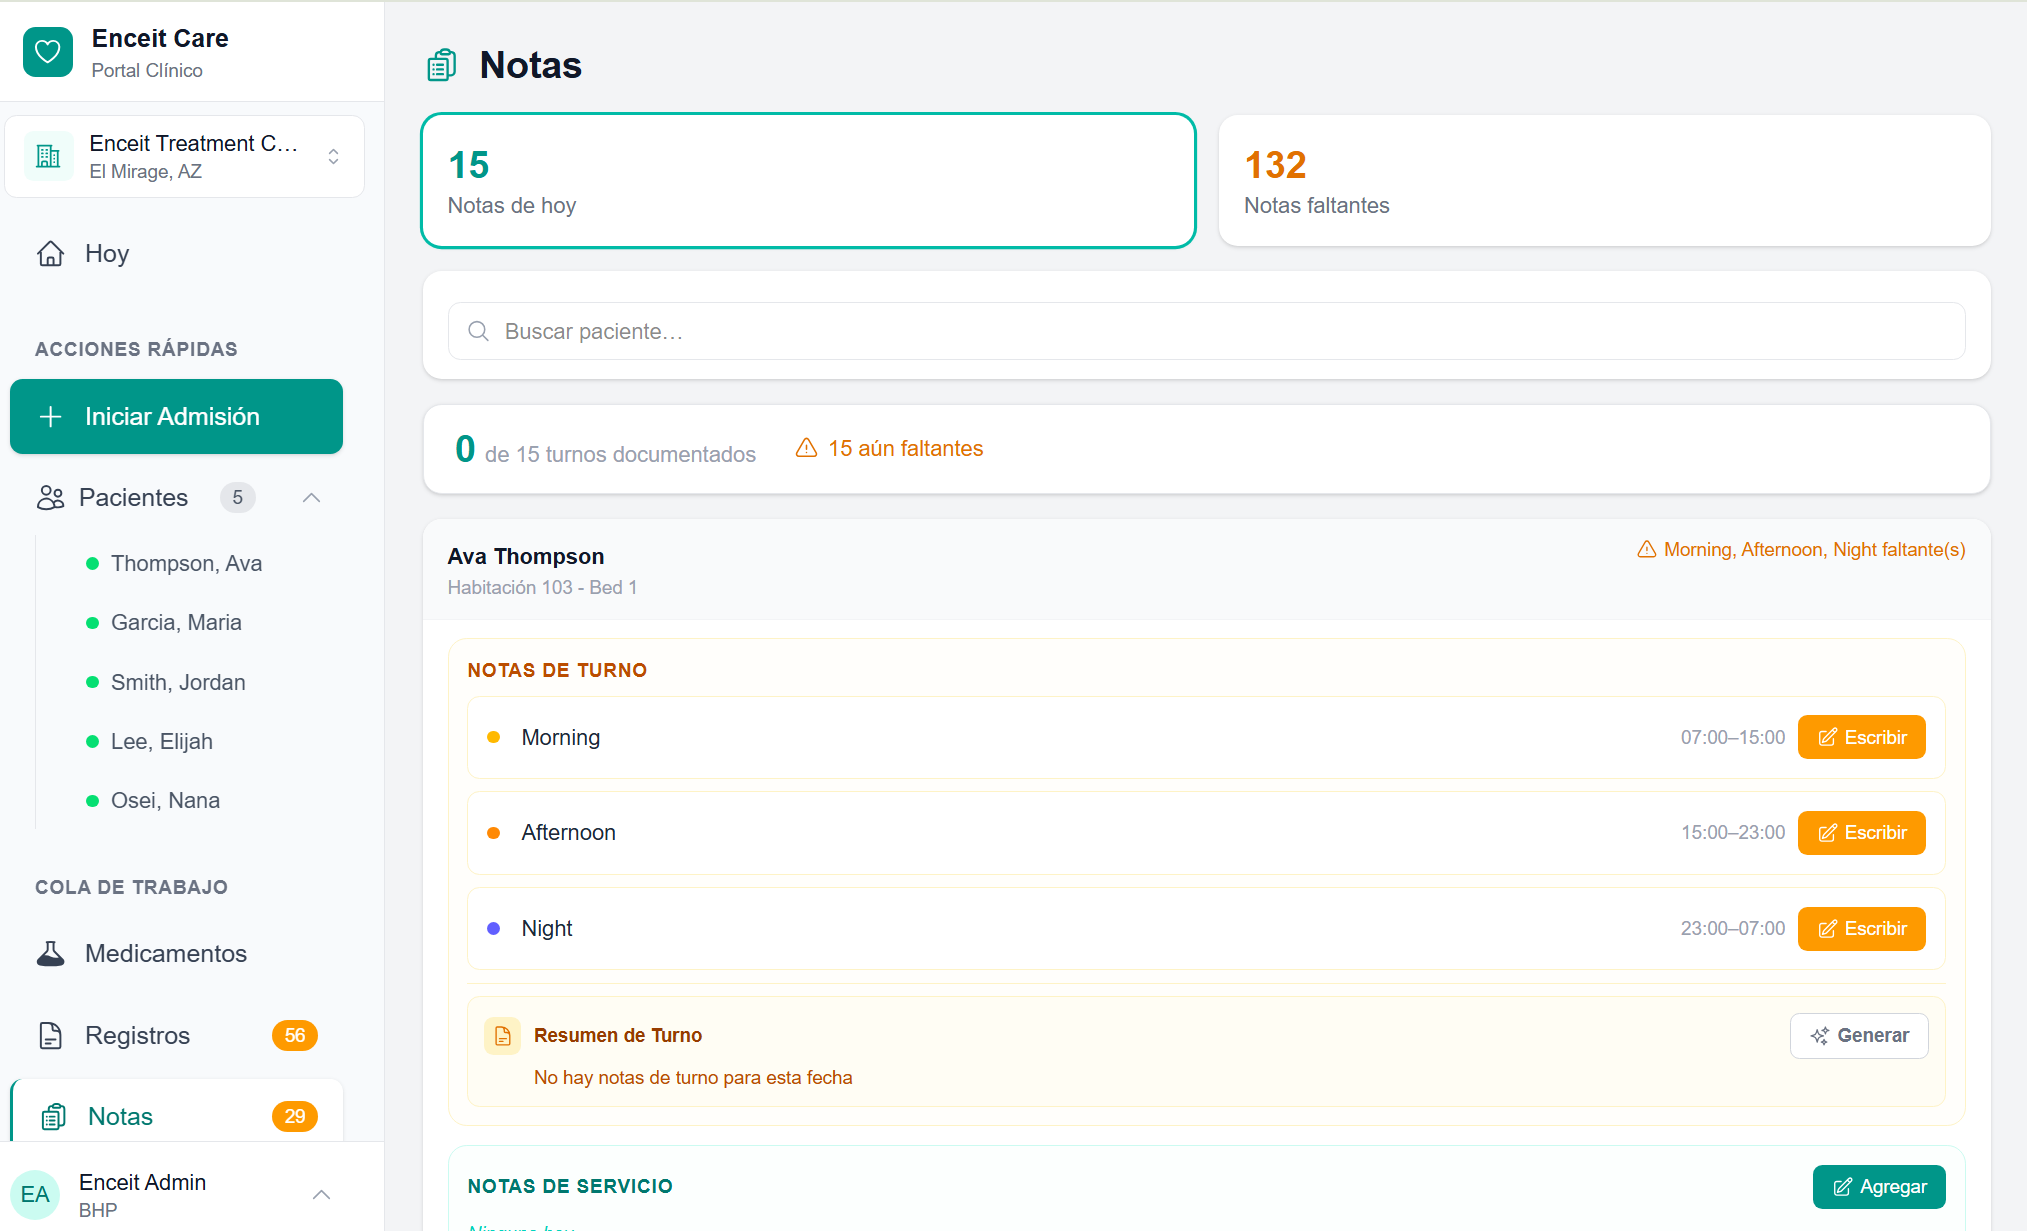The image size is (2027, 1231).
Task: Click the Registros document icon
Action: 51,1036
